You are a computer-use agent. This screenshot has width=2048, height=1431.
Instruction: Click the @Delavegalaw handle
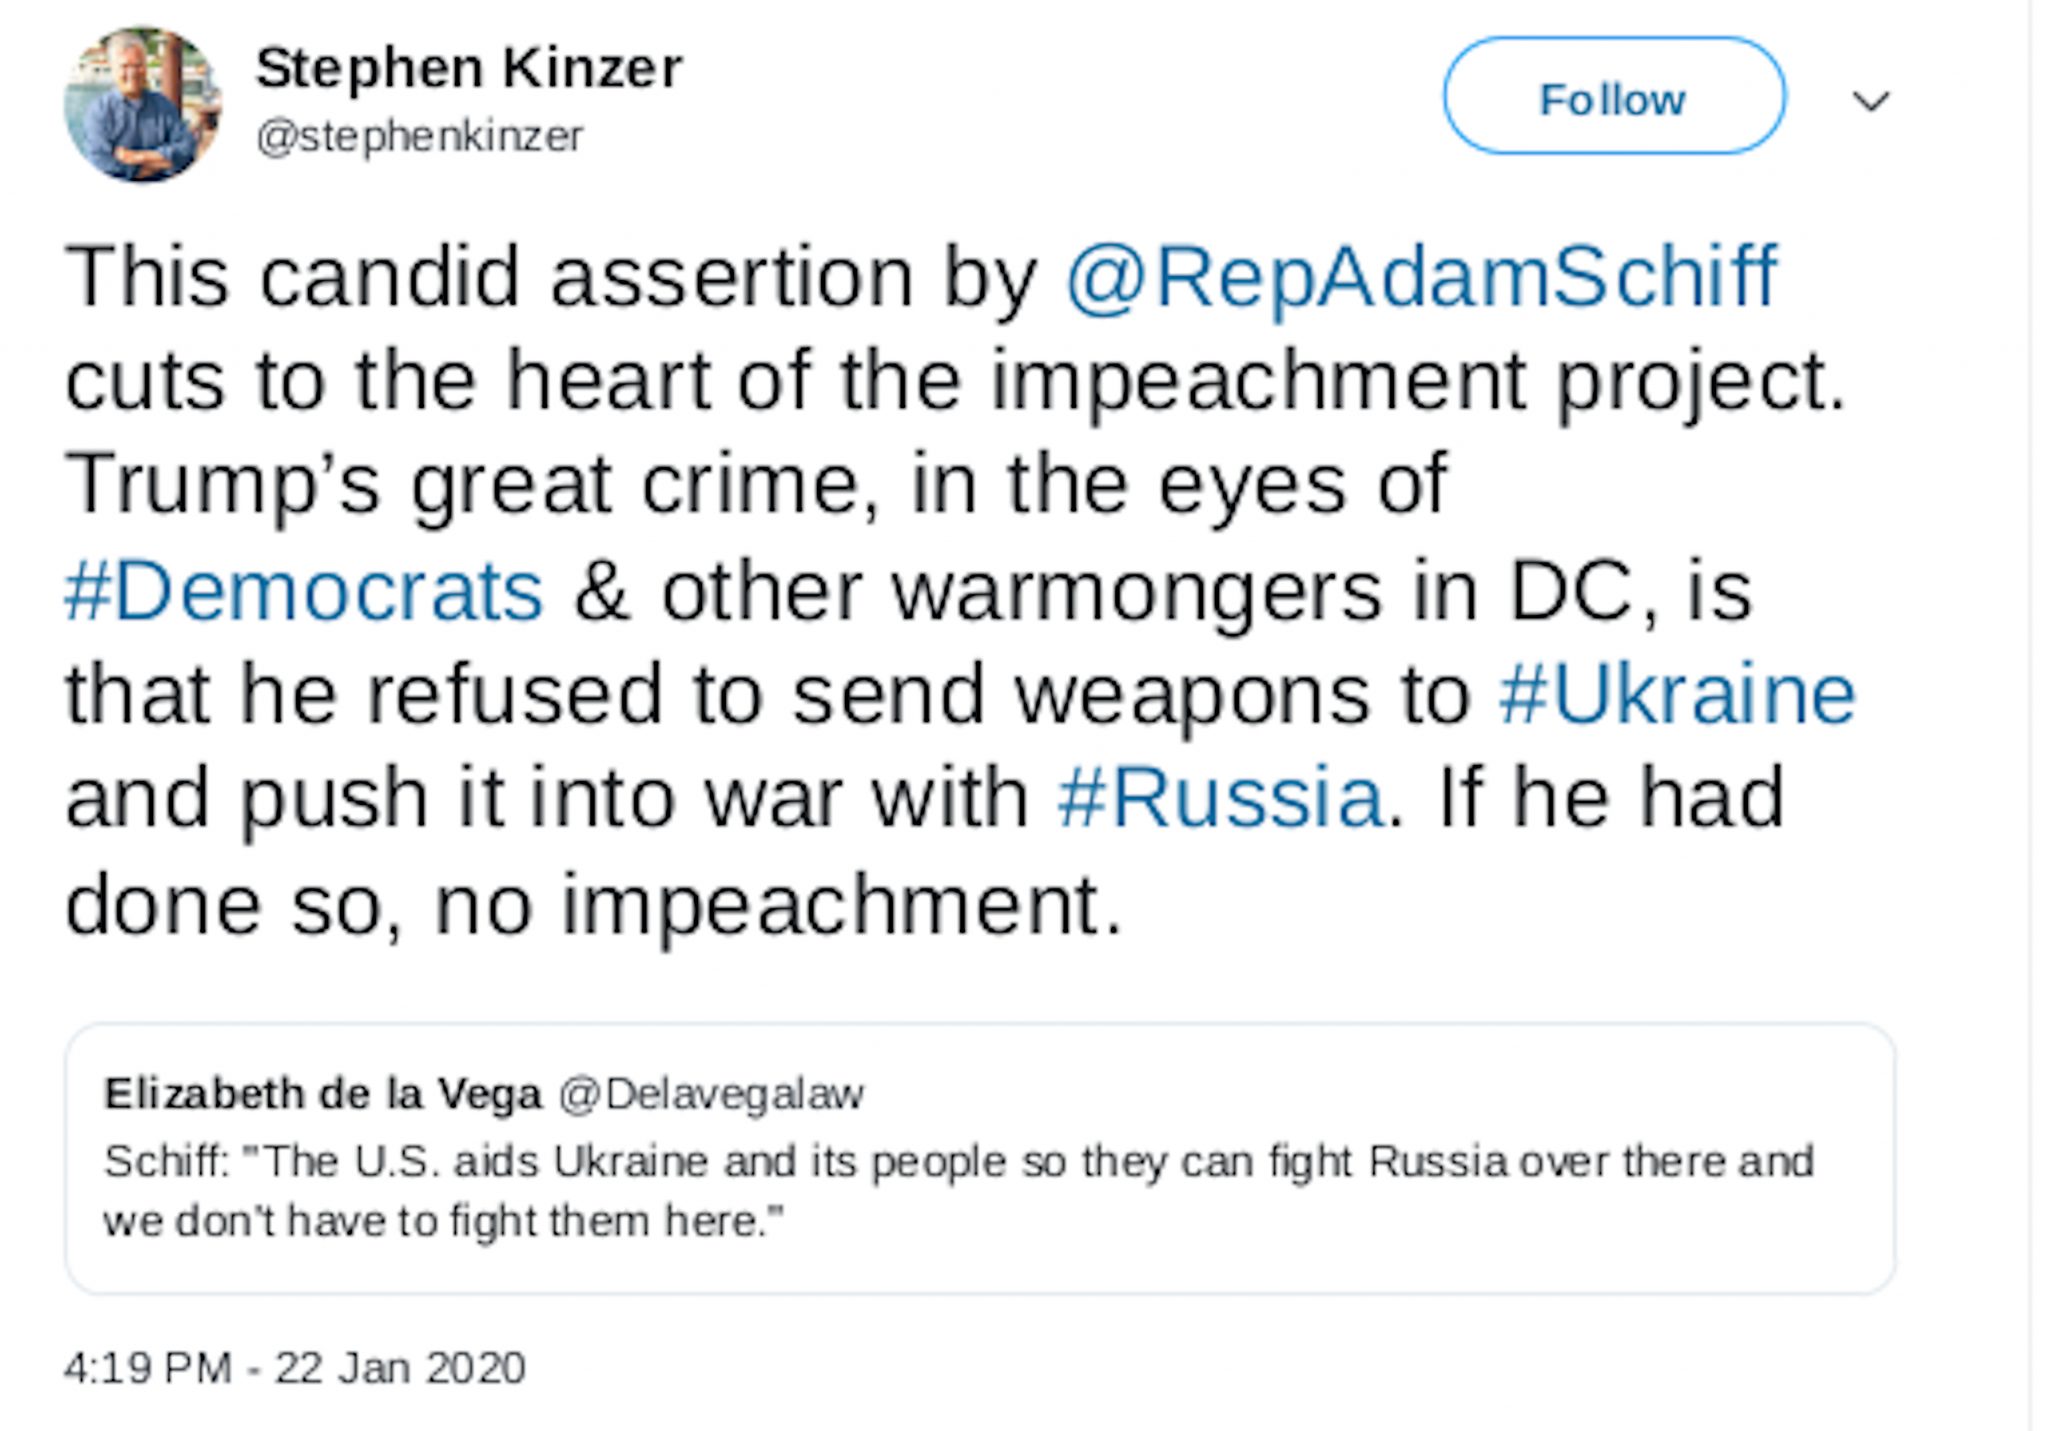(711, 1094)
